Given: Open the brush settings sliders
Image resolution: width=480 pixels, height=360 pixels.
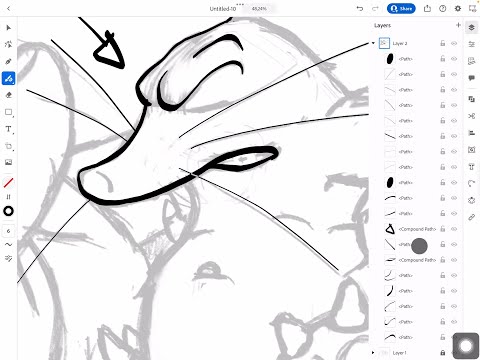Looking at the screenshot, I should click(x=9, y=258).
